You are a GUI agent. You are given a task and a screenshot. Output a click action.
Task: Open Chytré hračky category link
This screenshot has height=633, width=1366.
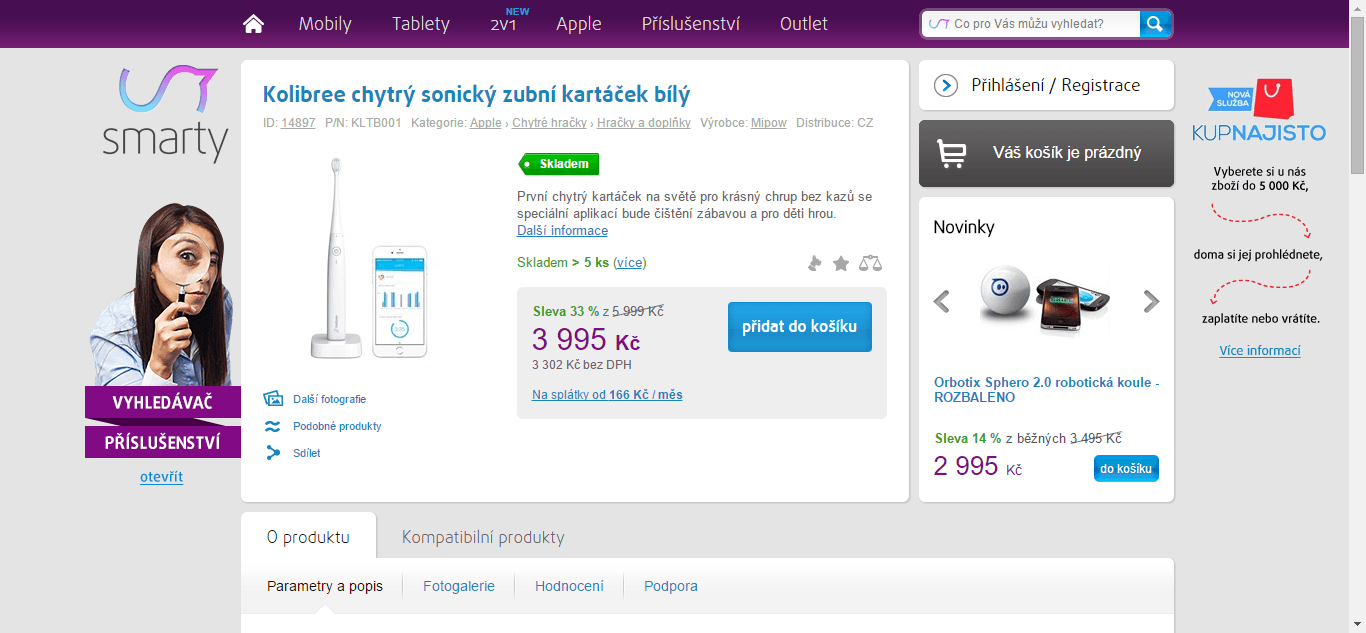coord(549,123)
